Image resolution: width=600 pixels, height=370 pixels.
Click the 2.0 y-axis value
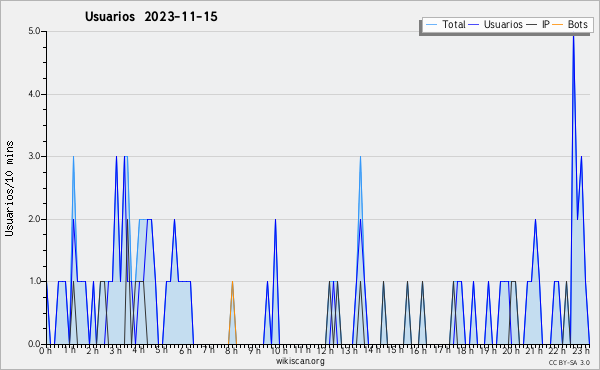(34, 219)
